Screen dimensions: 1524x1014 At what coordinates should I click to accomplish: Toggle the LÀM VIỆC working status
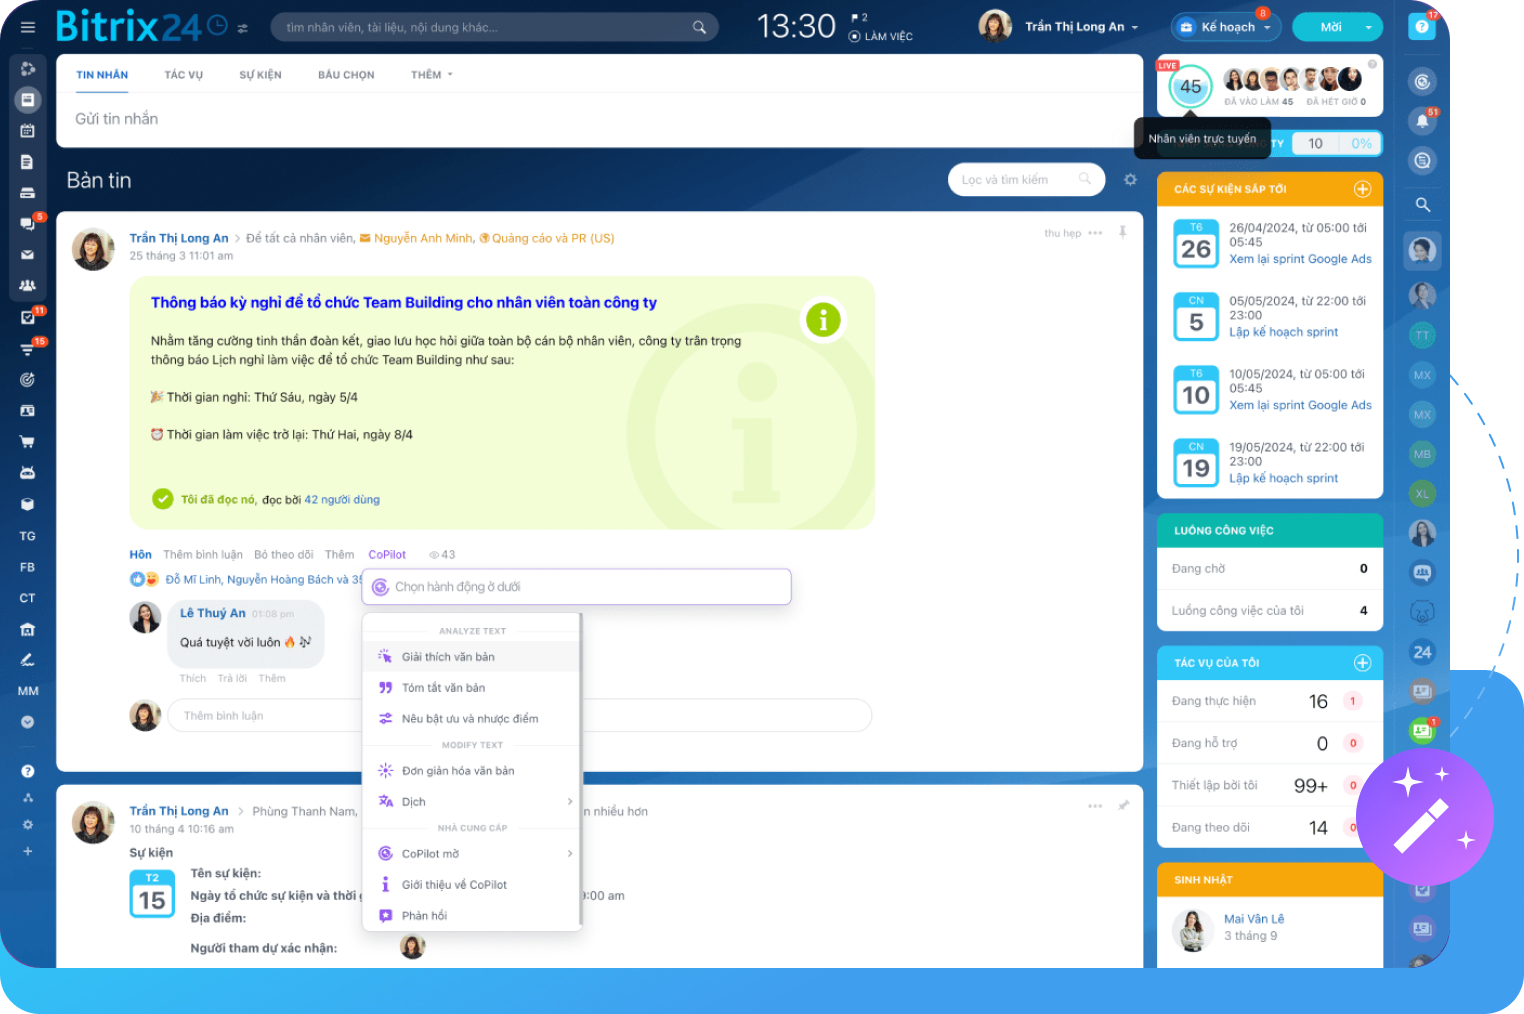881,36
